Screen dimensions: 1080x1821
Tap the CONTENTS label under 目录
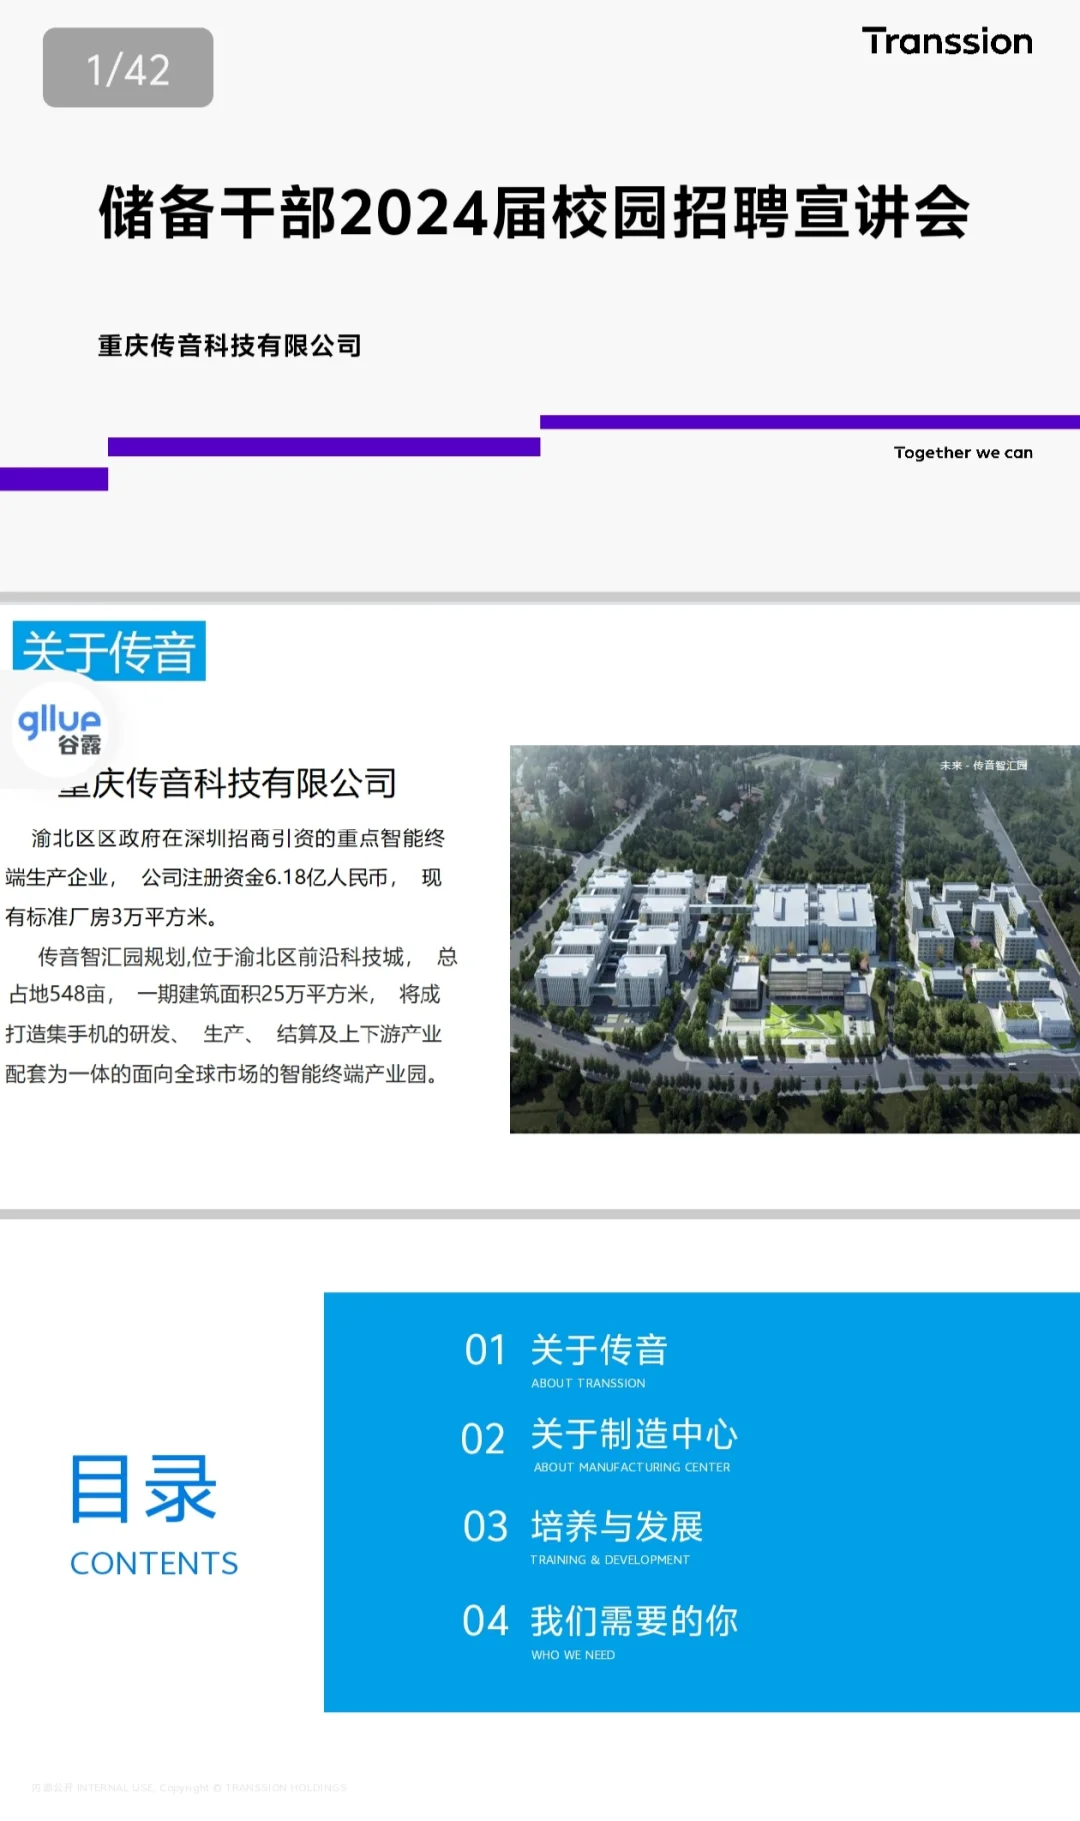[x=154, y=1563]
